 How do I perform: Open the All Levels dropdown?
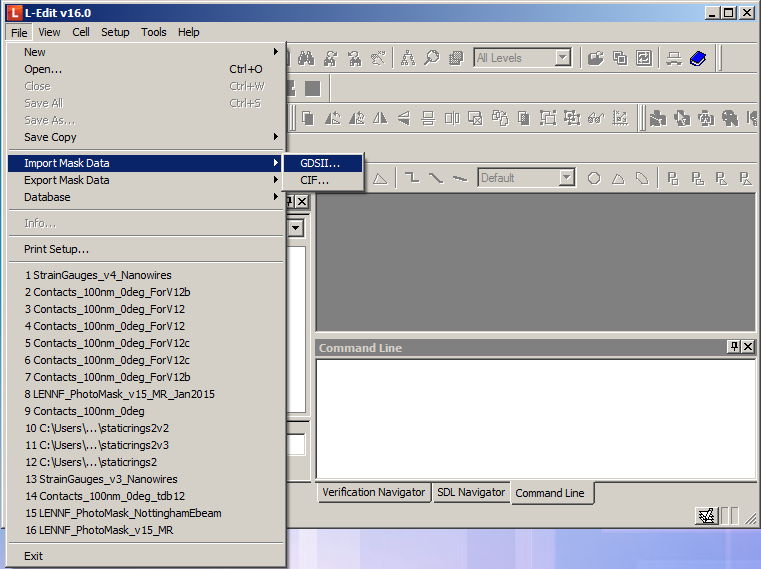(562, 58)
